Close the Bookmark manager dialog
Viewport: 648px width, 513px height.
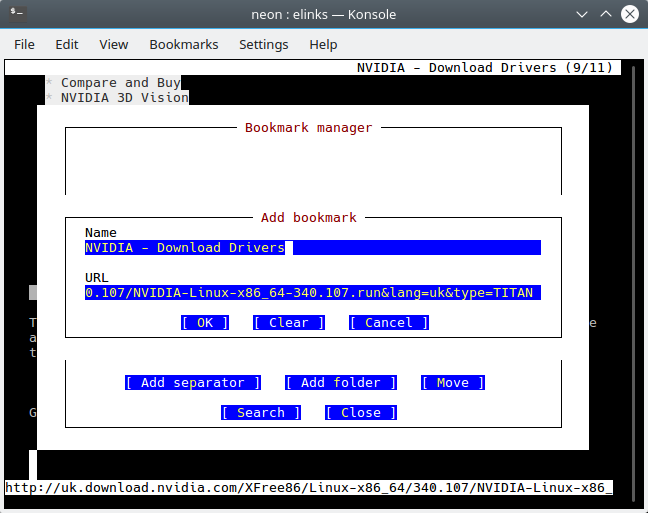coord(361,413)
